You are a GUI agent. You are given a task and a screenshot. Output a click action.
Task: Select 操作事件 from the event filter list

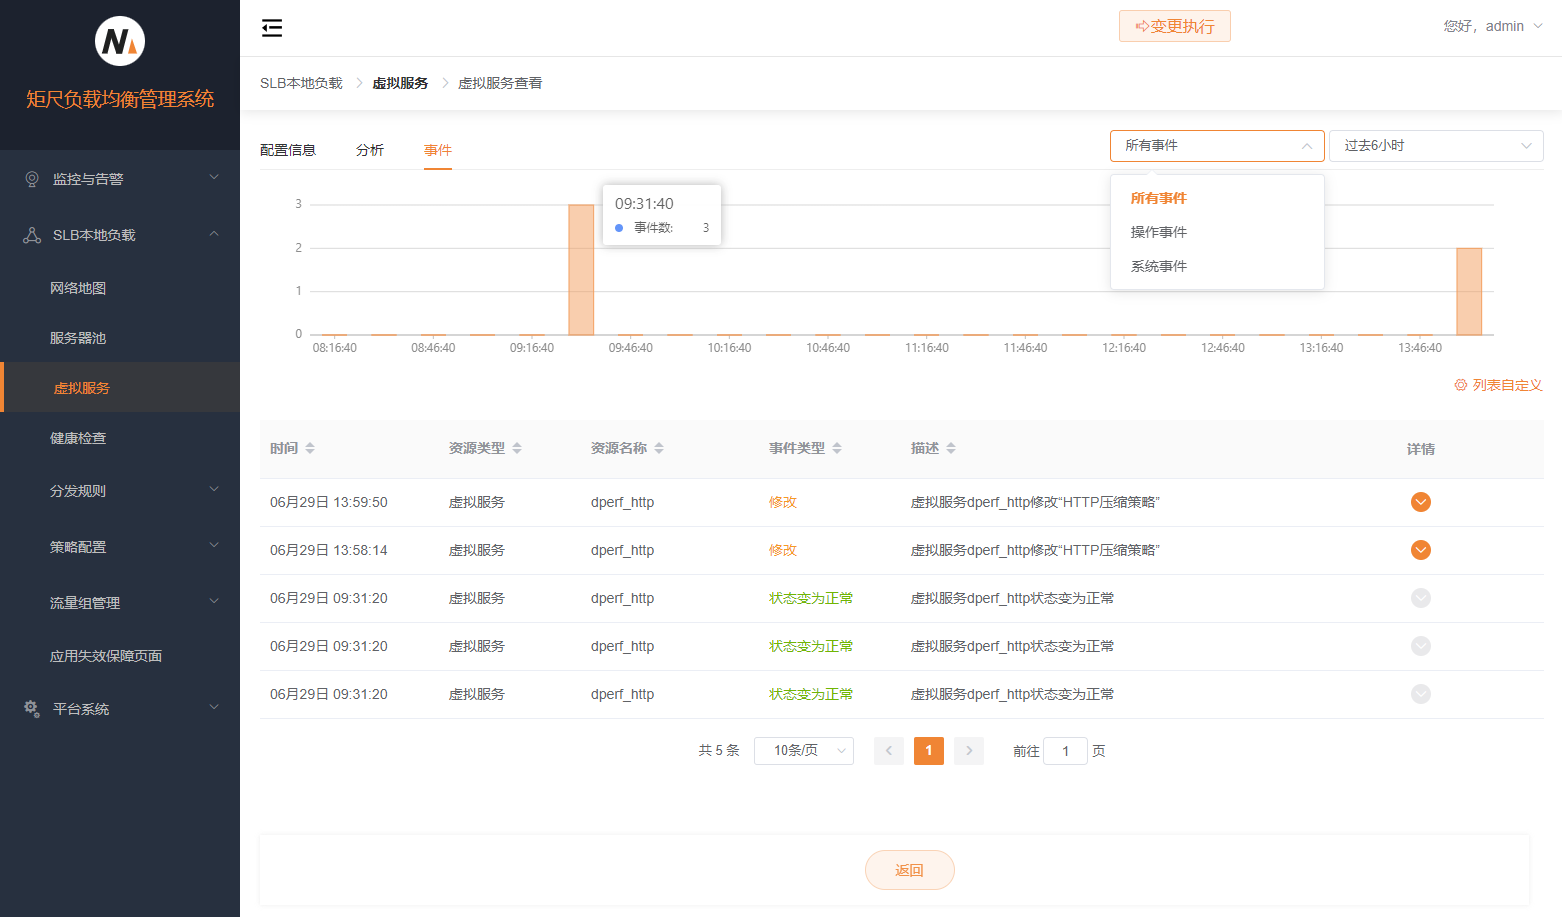click(1159, 232)
